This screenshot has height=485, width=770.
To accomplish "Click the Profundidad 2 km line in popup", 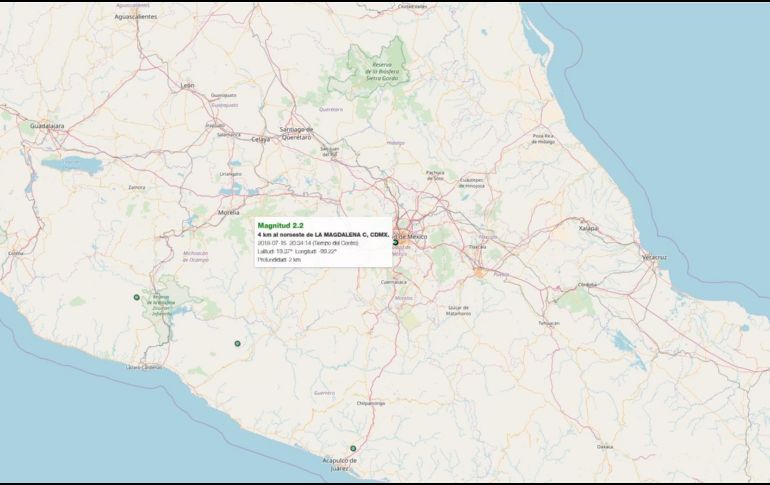I will pyautogui.click(x=279, y=259).
